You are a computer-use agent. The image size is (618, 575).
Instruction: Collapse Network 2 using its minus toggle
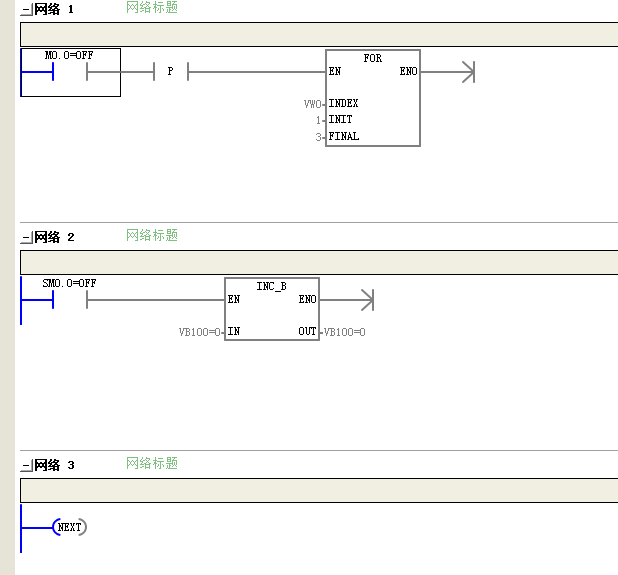(26, 238)
